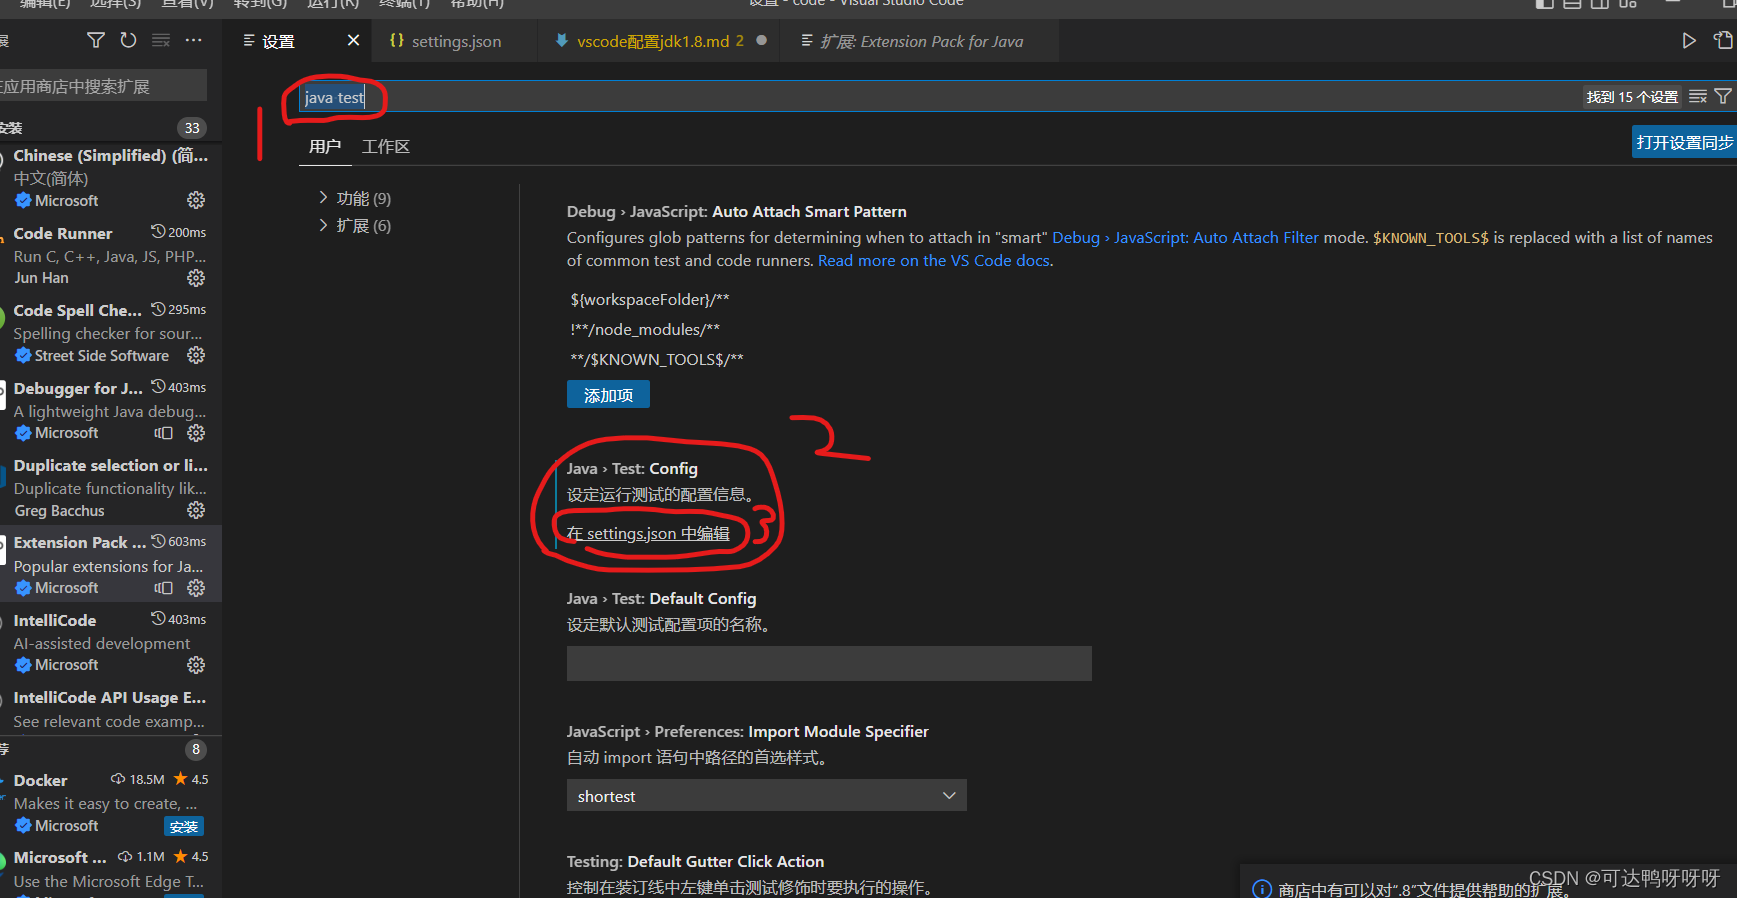The image size is (1737, 898).
Task: Click Java Test Default Config title
Action: 661,598
